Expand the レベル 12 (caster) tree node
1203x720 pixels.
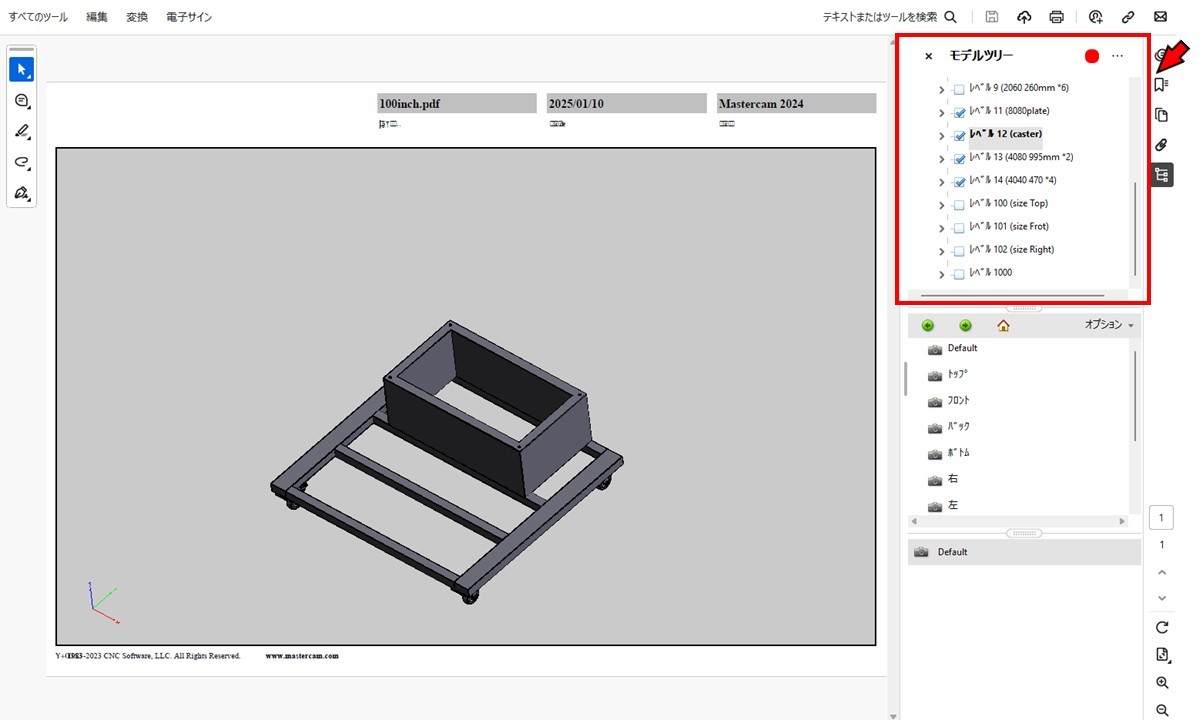pyautogui.click(x=939, y=135)
